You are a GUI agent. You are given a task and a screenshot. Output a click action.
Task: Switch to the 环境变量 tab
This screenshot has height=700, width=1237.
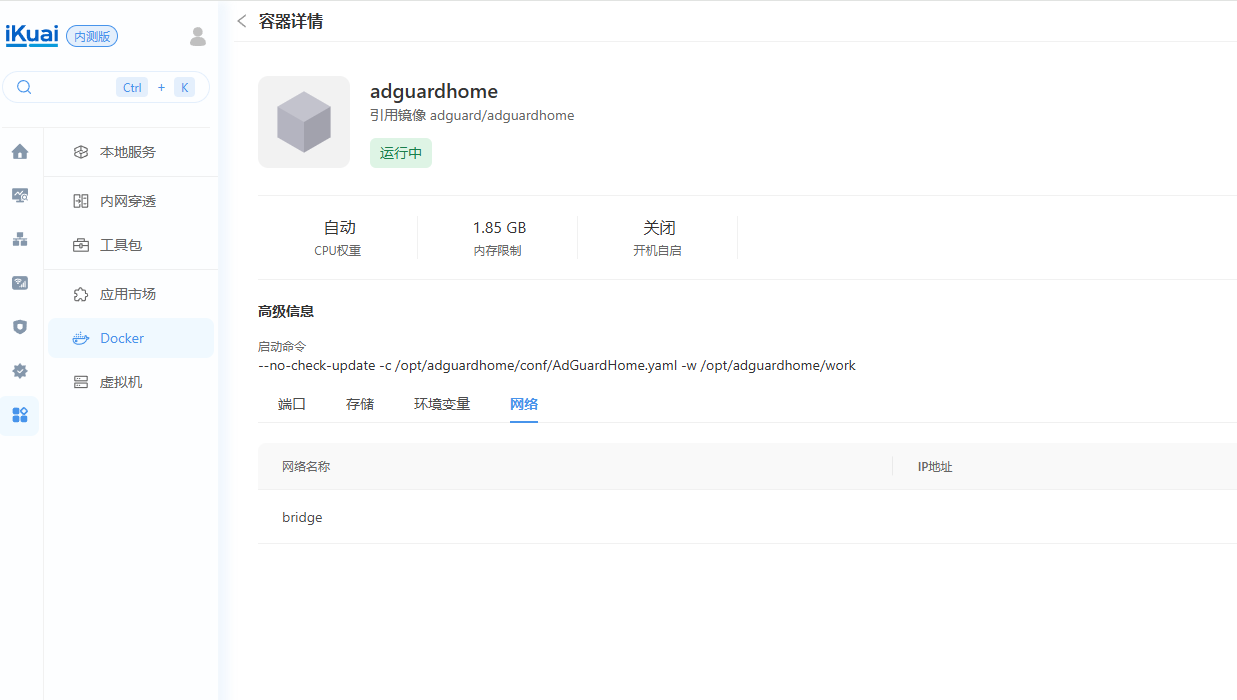pos(442,404)
